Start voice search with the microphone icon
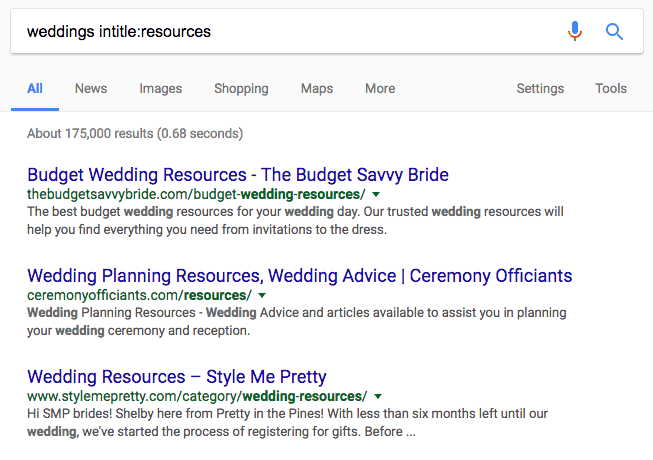653x460 pixels. pos(575,31)
